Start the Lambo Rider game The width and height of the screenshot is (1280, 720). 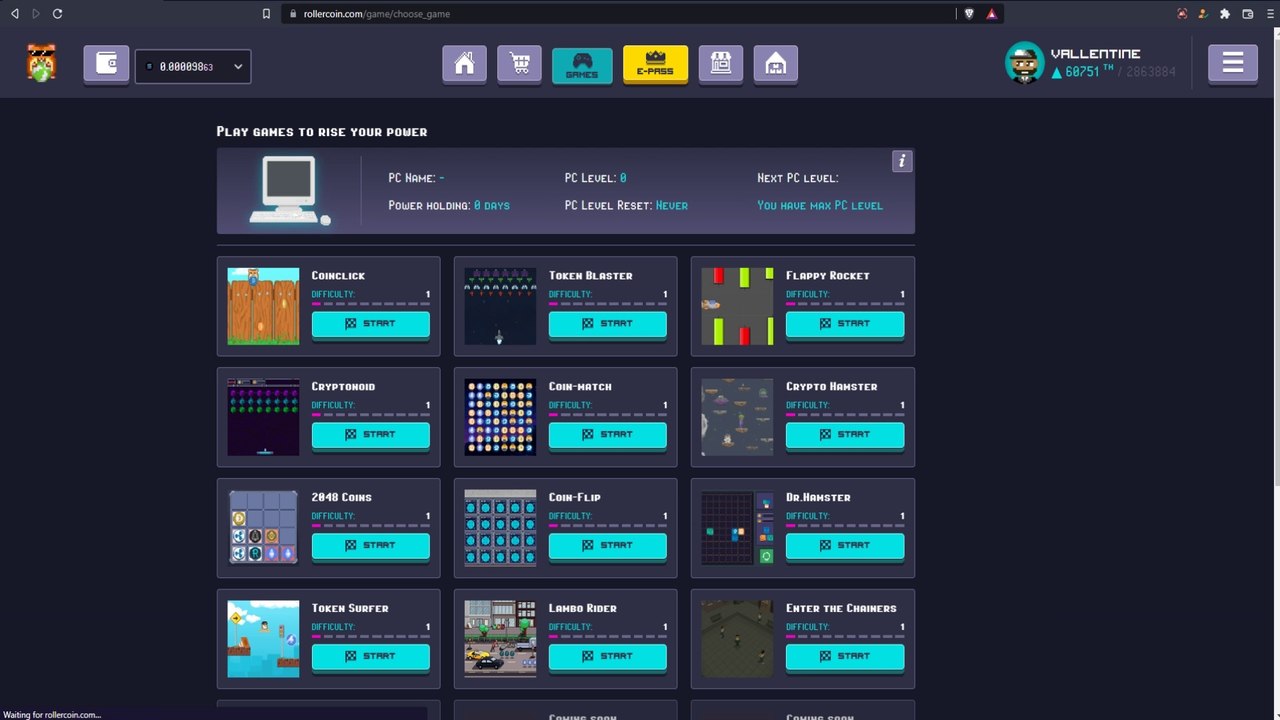point(608,657)
